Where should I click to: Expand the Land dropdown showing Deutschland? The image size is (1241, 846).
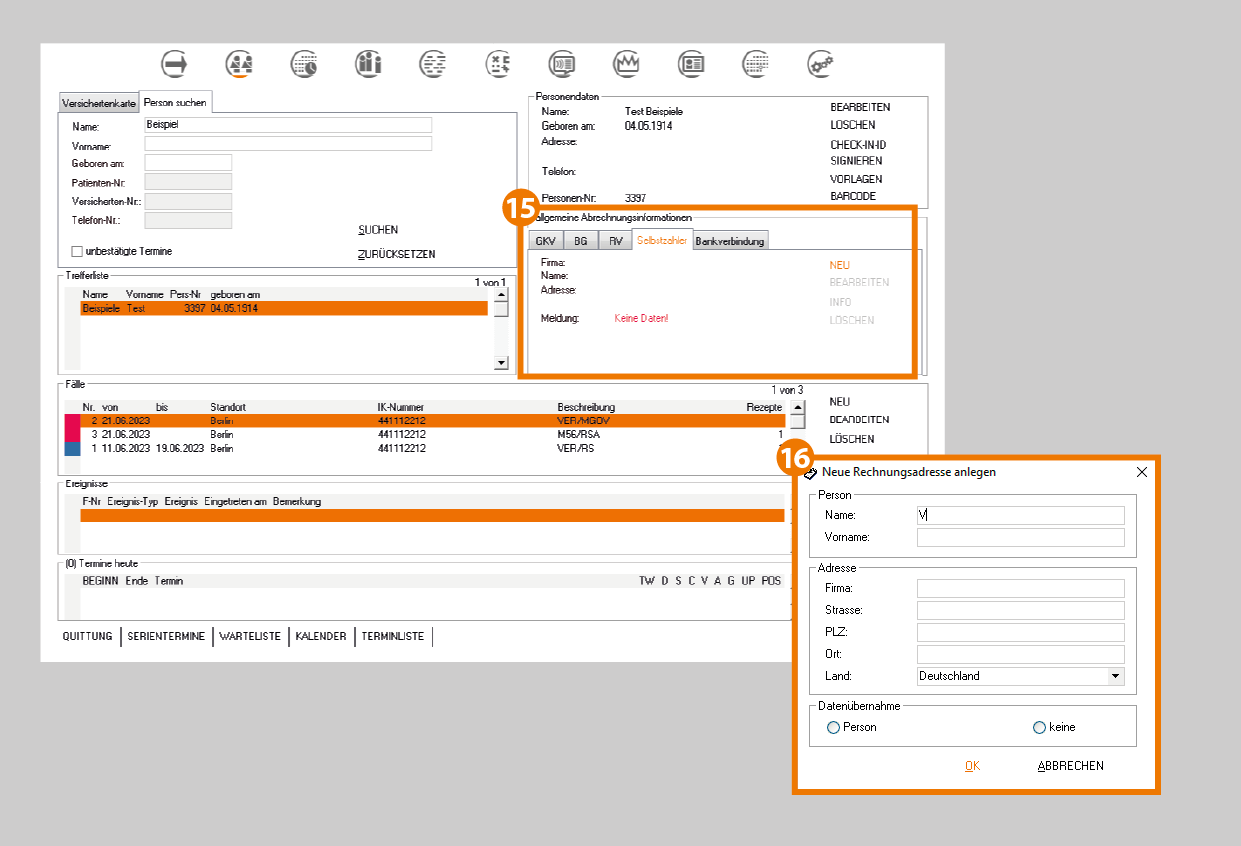[x=1115, y=677]
